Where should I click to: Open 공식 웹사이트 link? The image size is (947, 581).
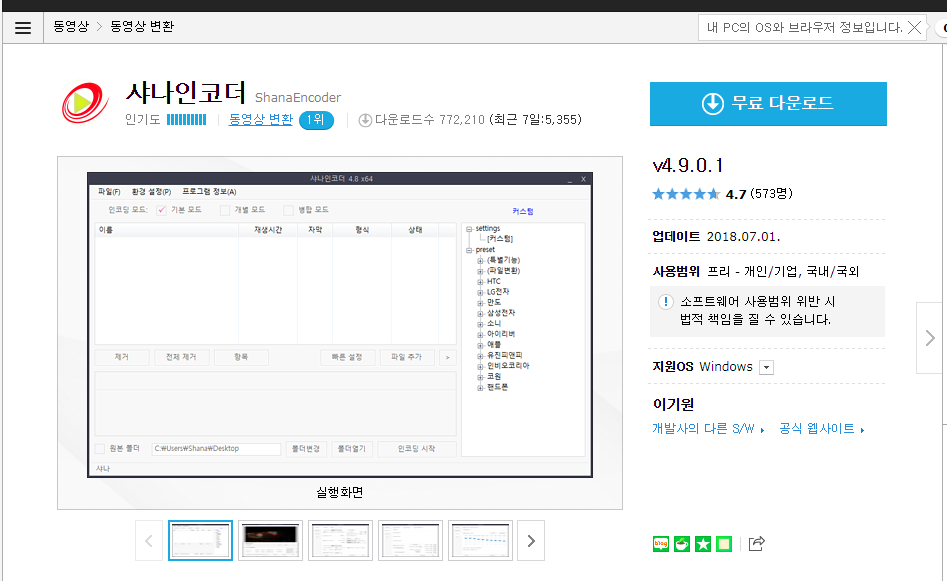(821, 429)
